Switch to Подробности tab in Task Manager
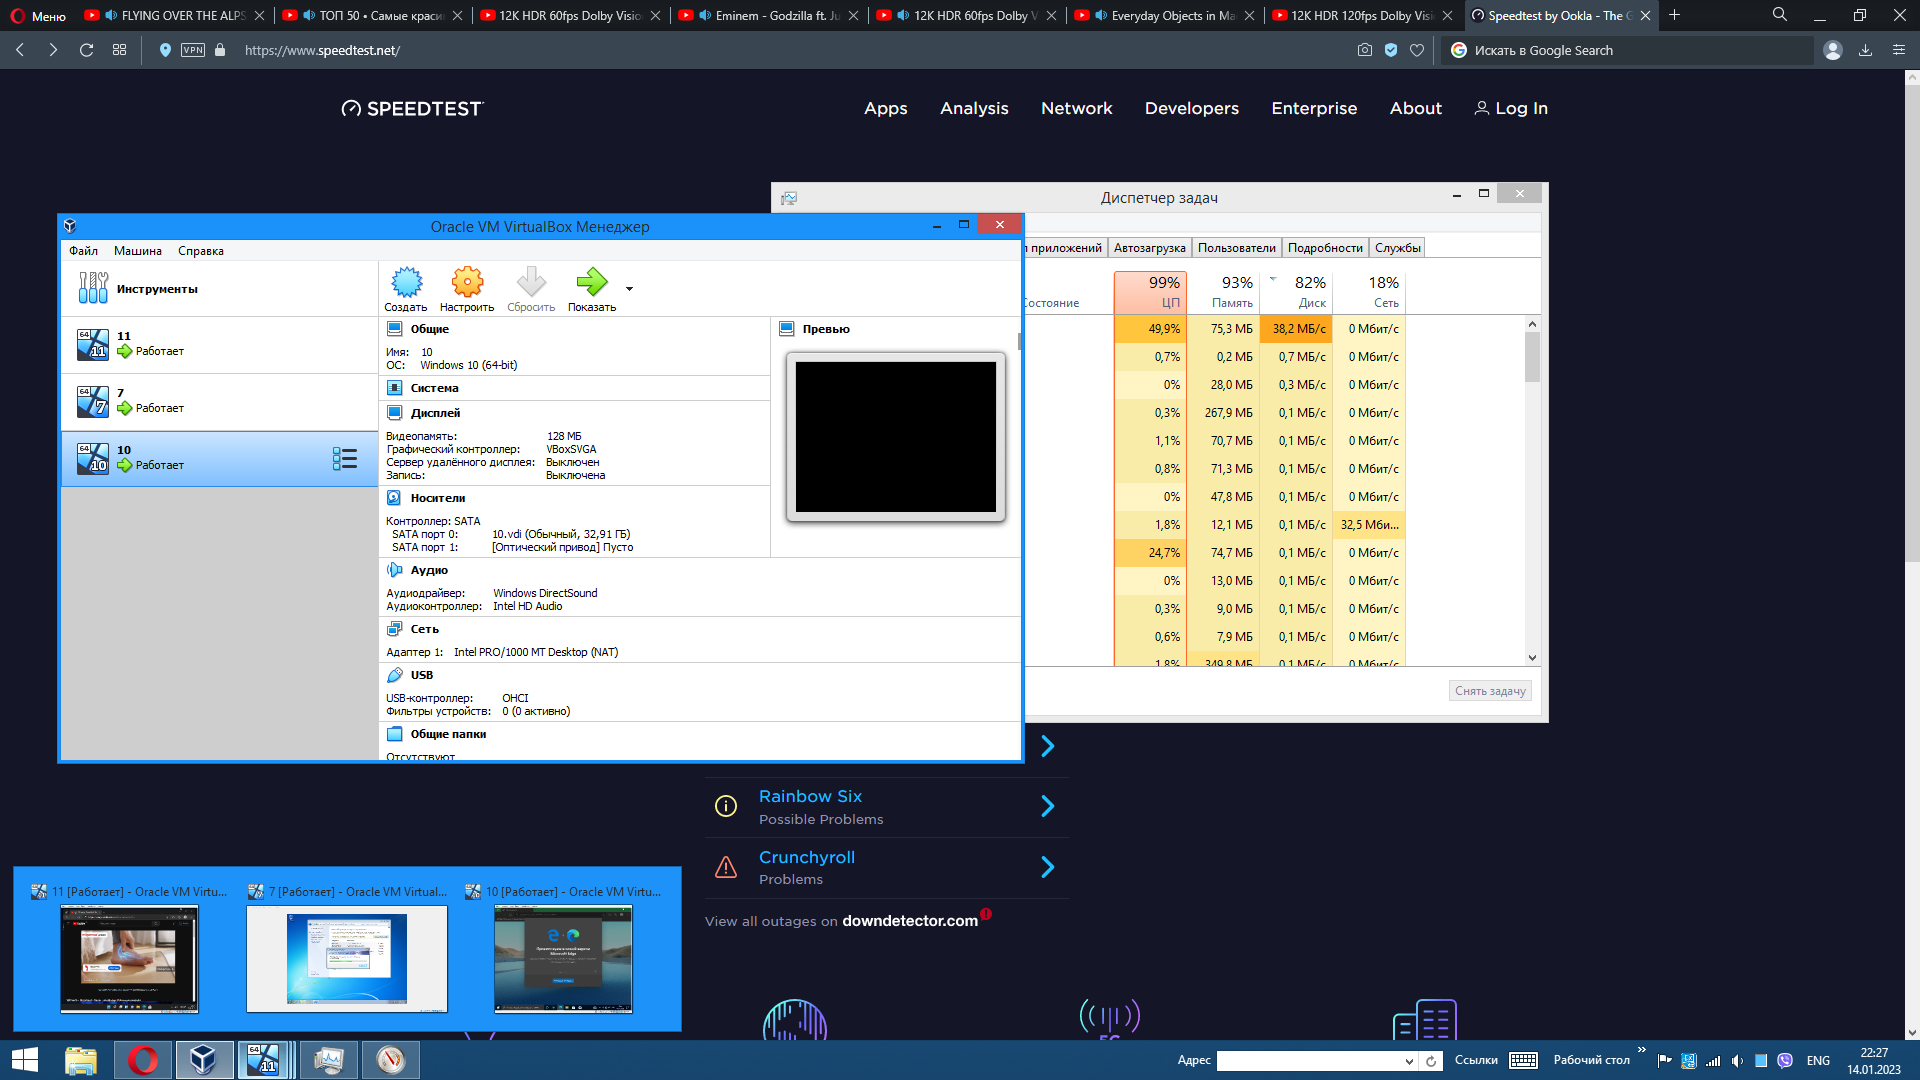The width and height of the screenshot is (1920, 1080). pos(1325,248)
